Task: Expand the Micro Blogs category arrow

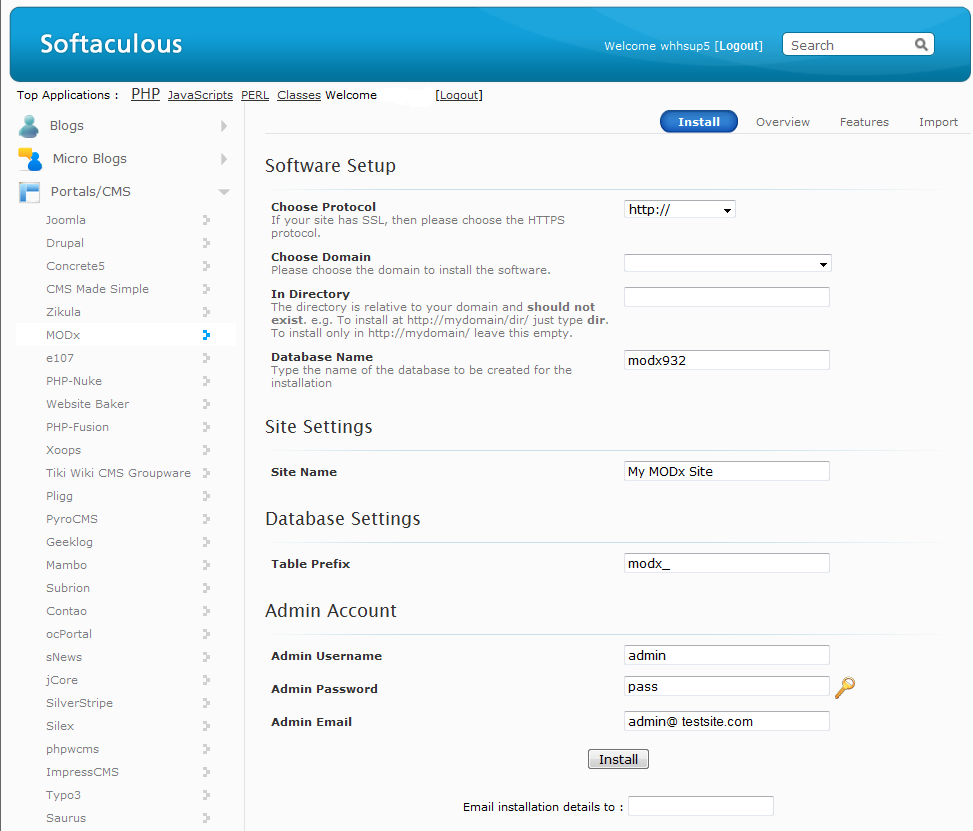Action: (x=224, y=159)
